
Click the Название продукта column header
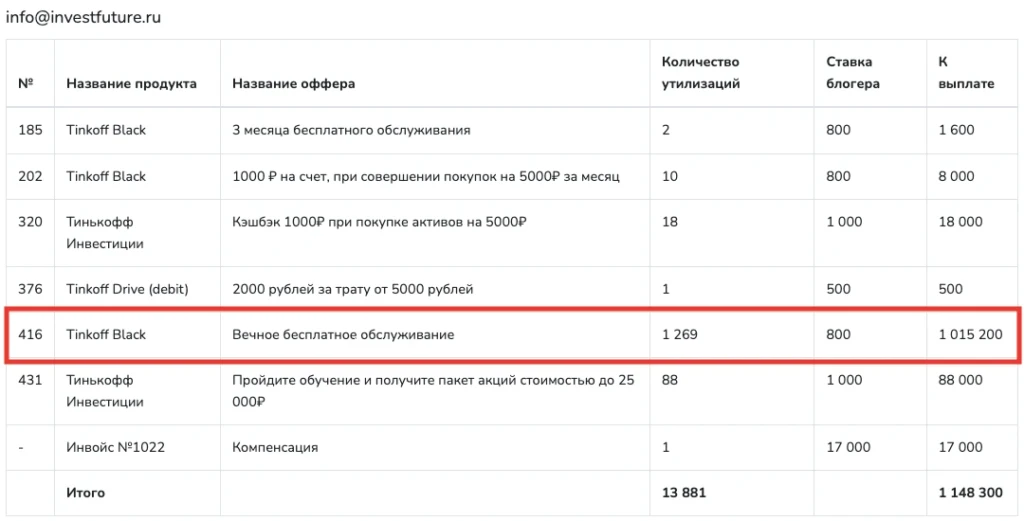coord(131,84)
